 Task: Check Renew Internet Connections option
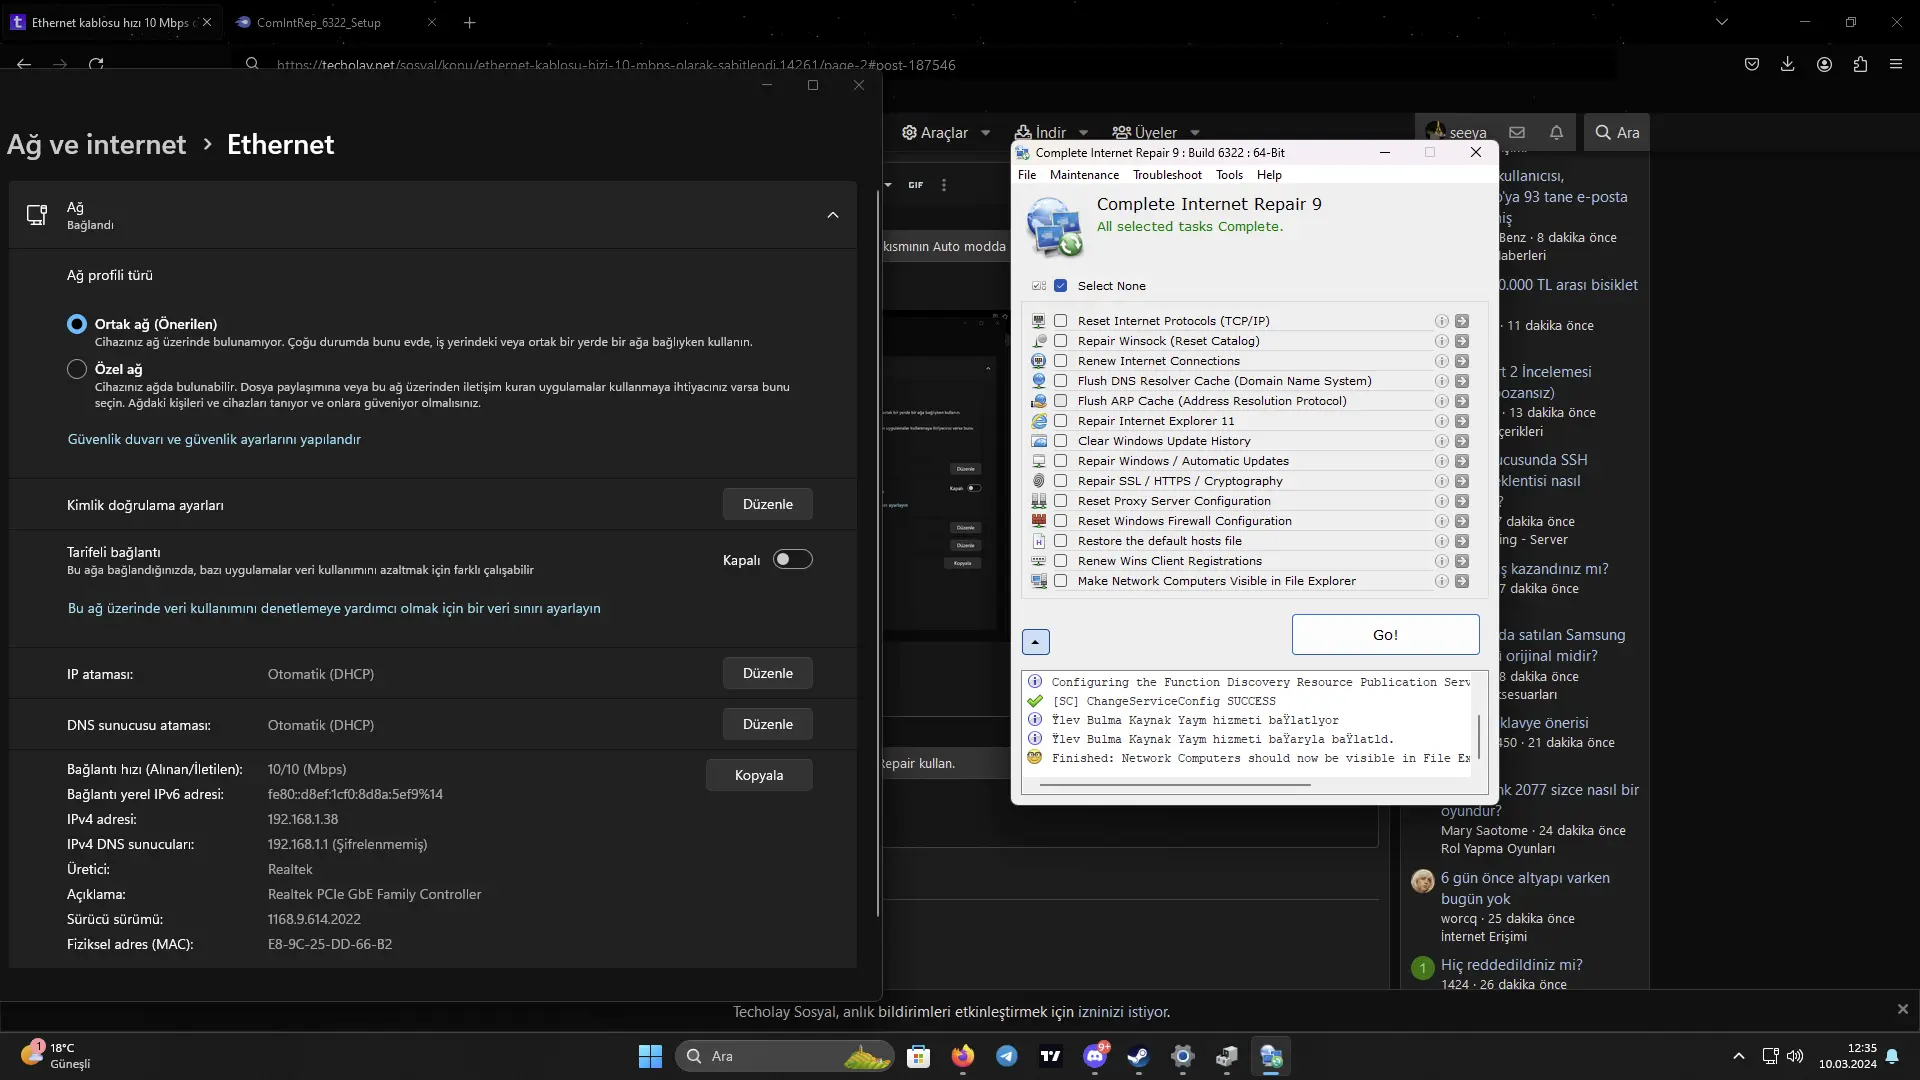(x=1061, y=361)
